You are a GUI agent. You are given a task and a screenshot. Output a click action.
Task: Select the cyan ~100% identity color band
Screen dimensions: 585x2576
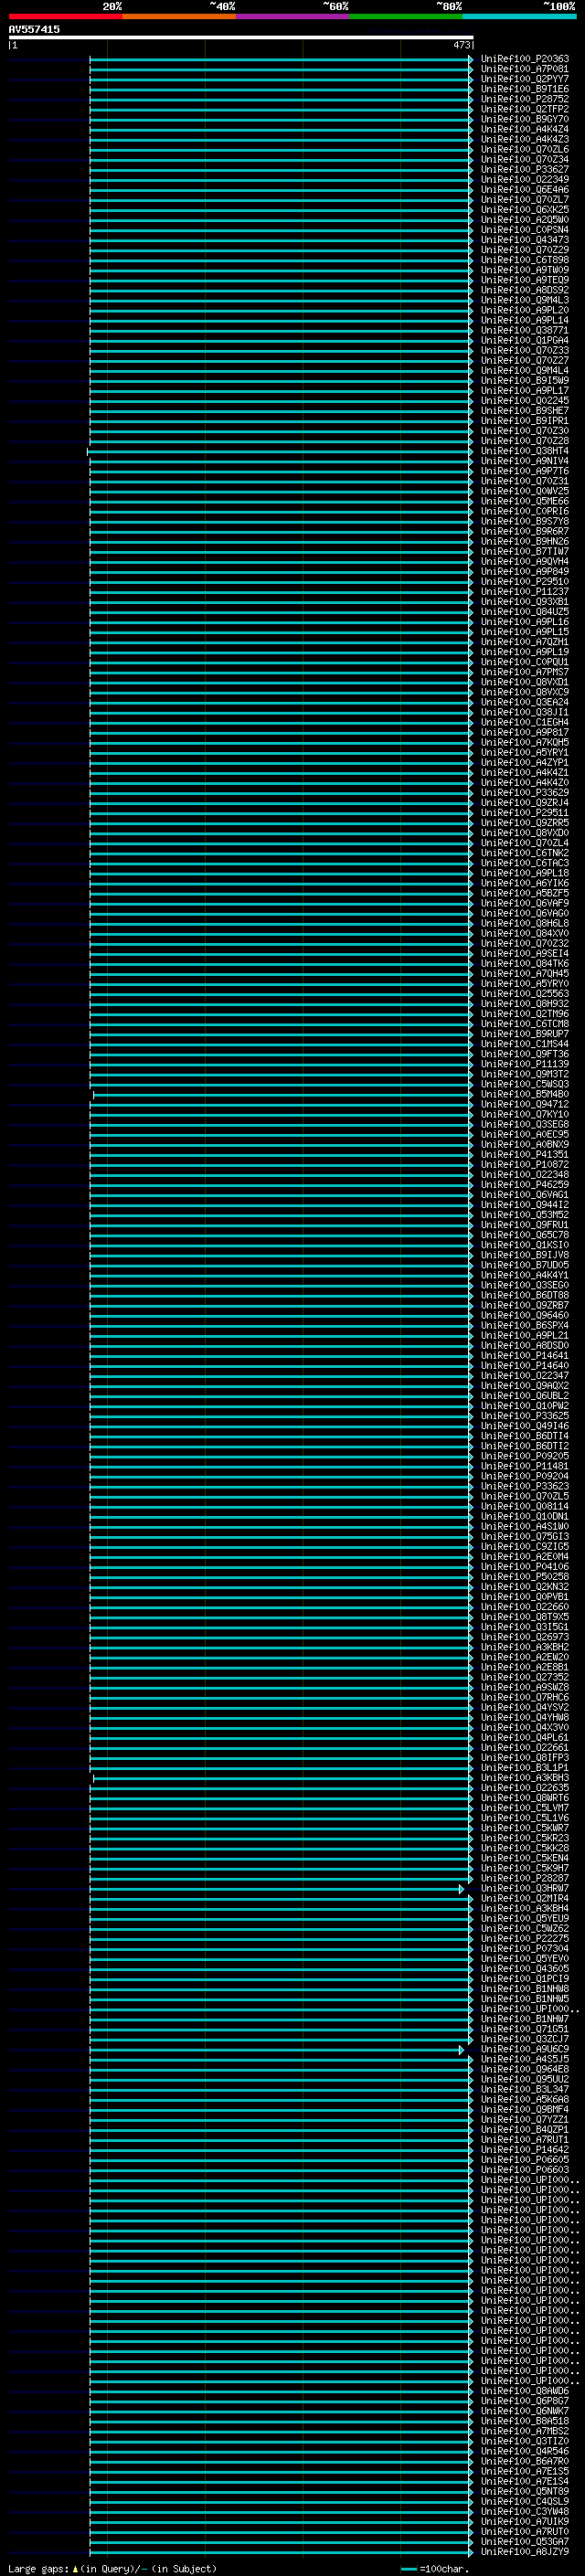519,16
